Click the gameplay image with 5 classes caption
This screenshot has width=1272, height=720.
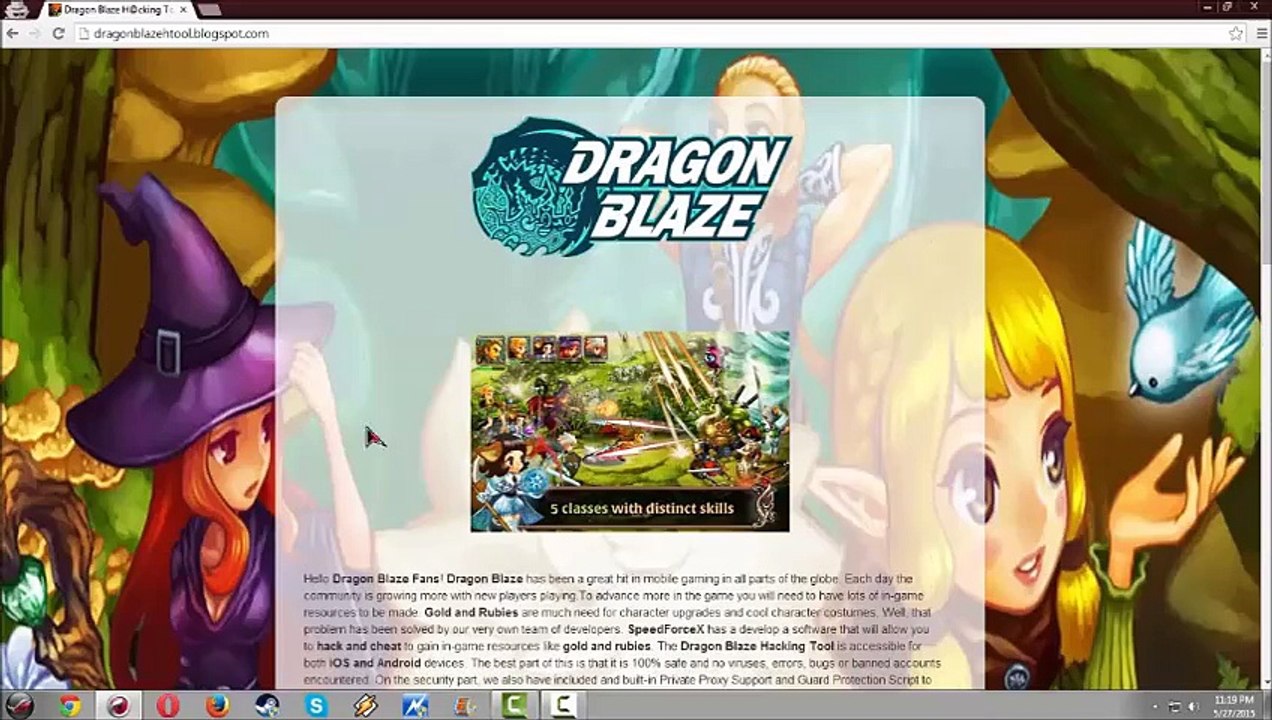point(630,431)
